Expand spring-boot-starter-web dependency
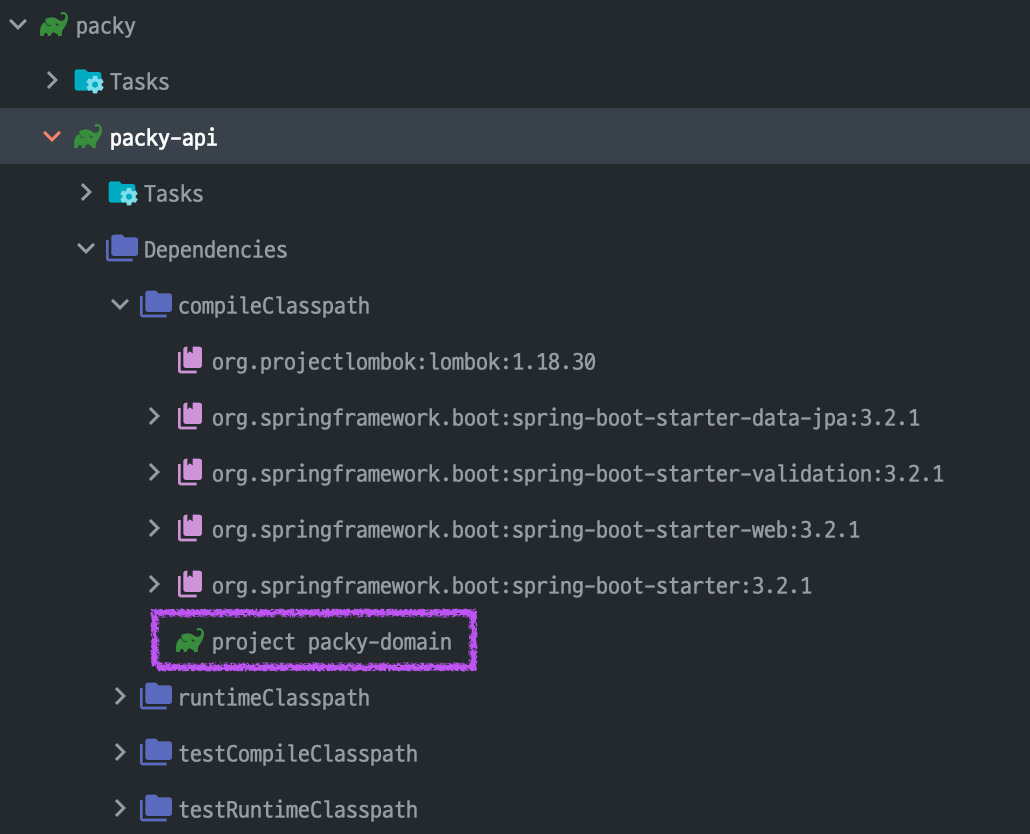The image size is (1030, 834). click(154, 528)
